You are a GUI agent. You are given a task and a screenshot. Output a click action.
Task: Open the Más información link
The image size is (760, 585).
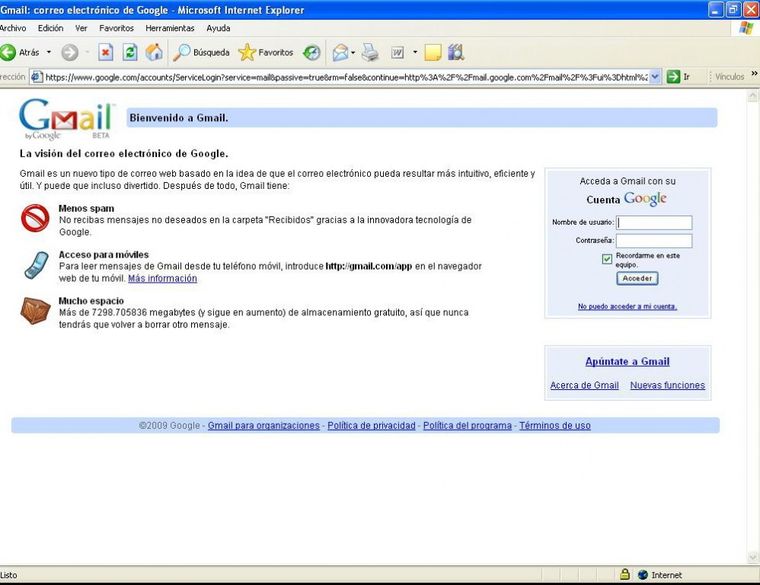(162, 278)
